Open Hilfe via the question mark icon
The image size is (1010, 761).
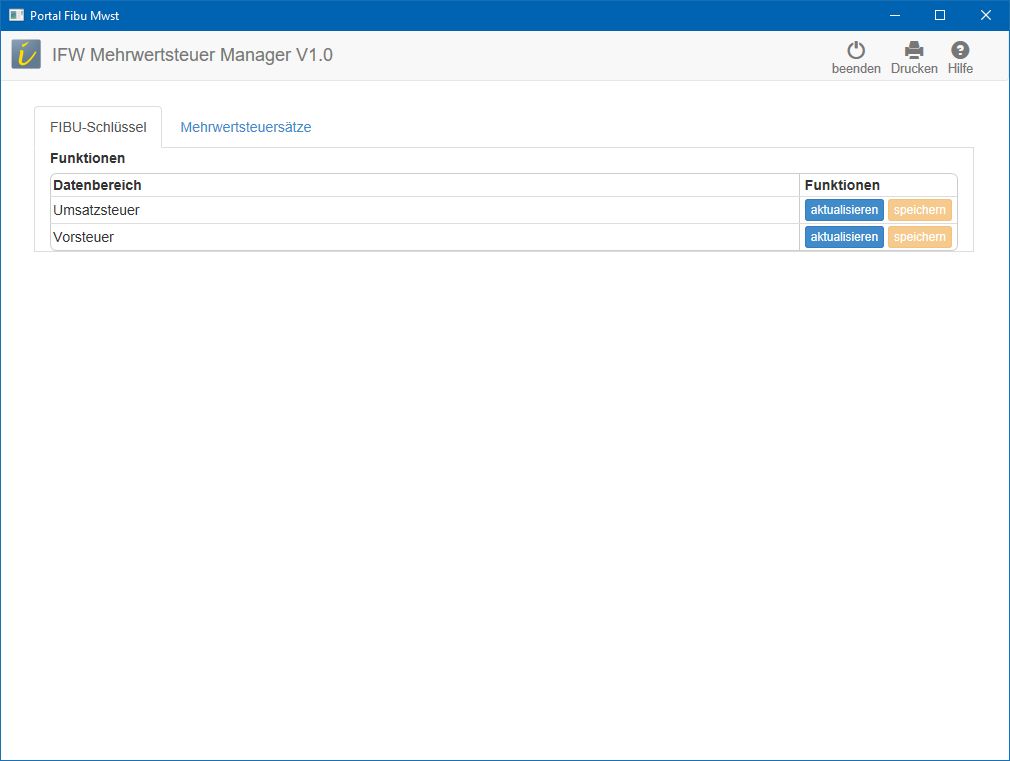[960, 50]
